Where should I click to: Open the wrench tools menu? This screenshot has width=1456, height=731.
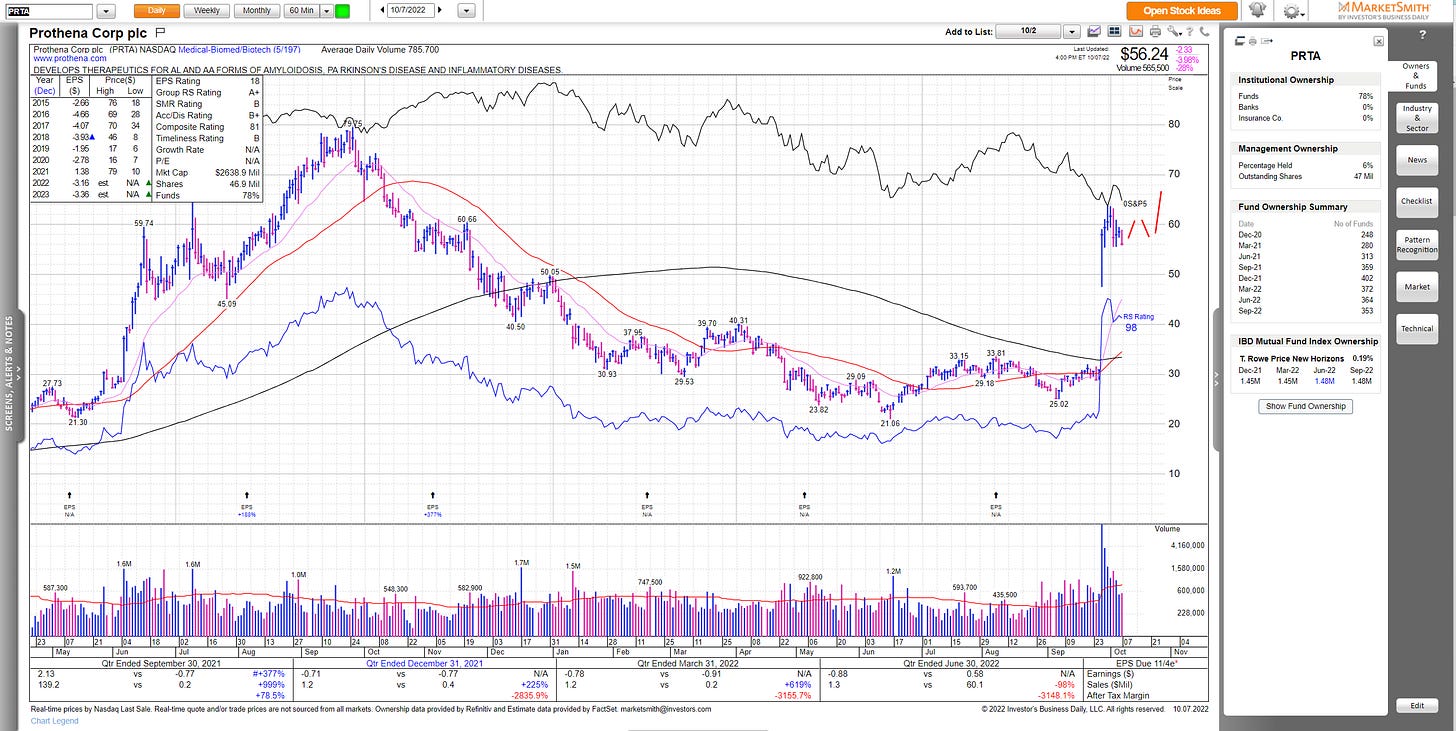[1174, 31]
